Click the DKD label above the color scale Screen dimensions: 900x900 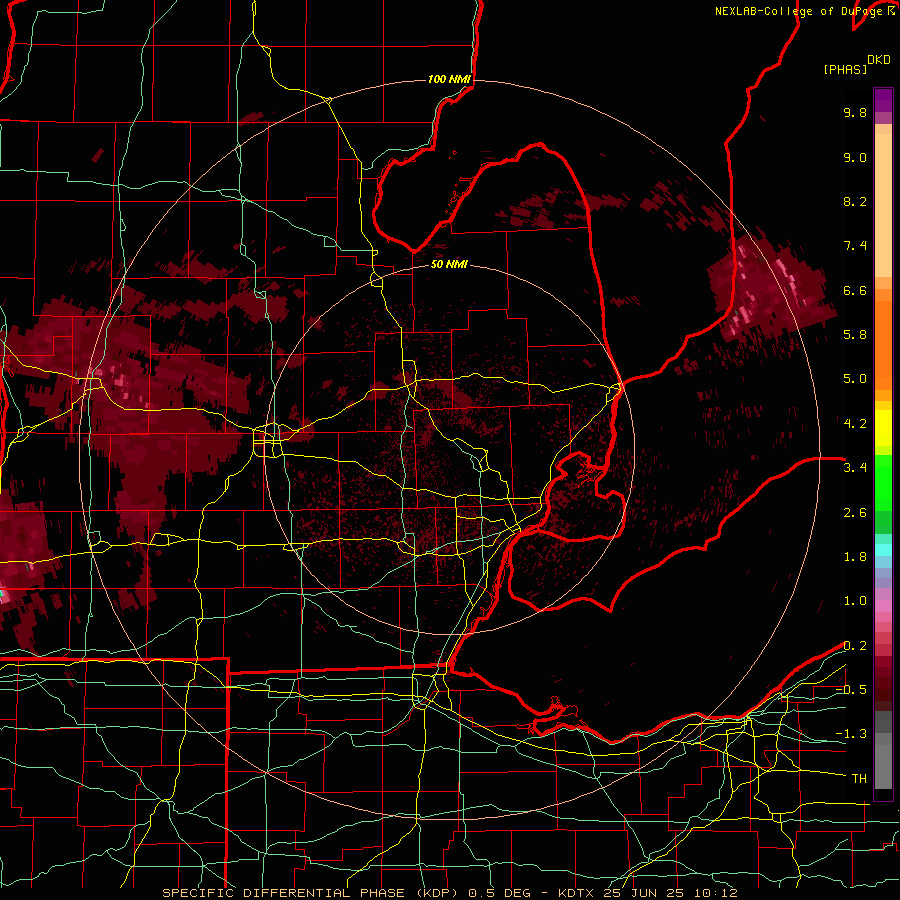[x=879, y=60]
